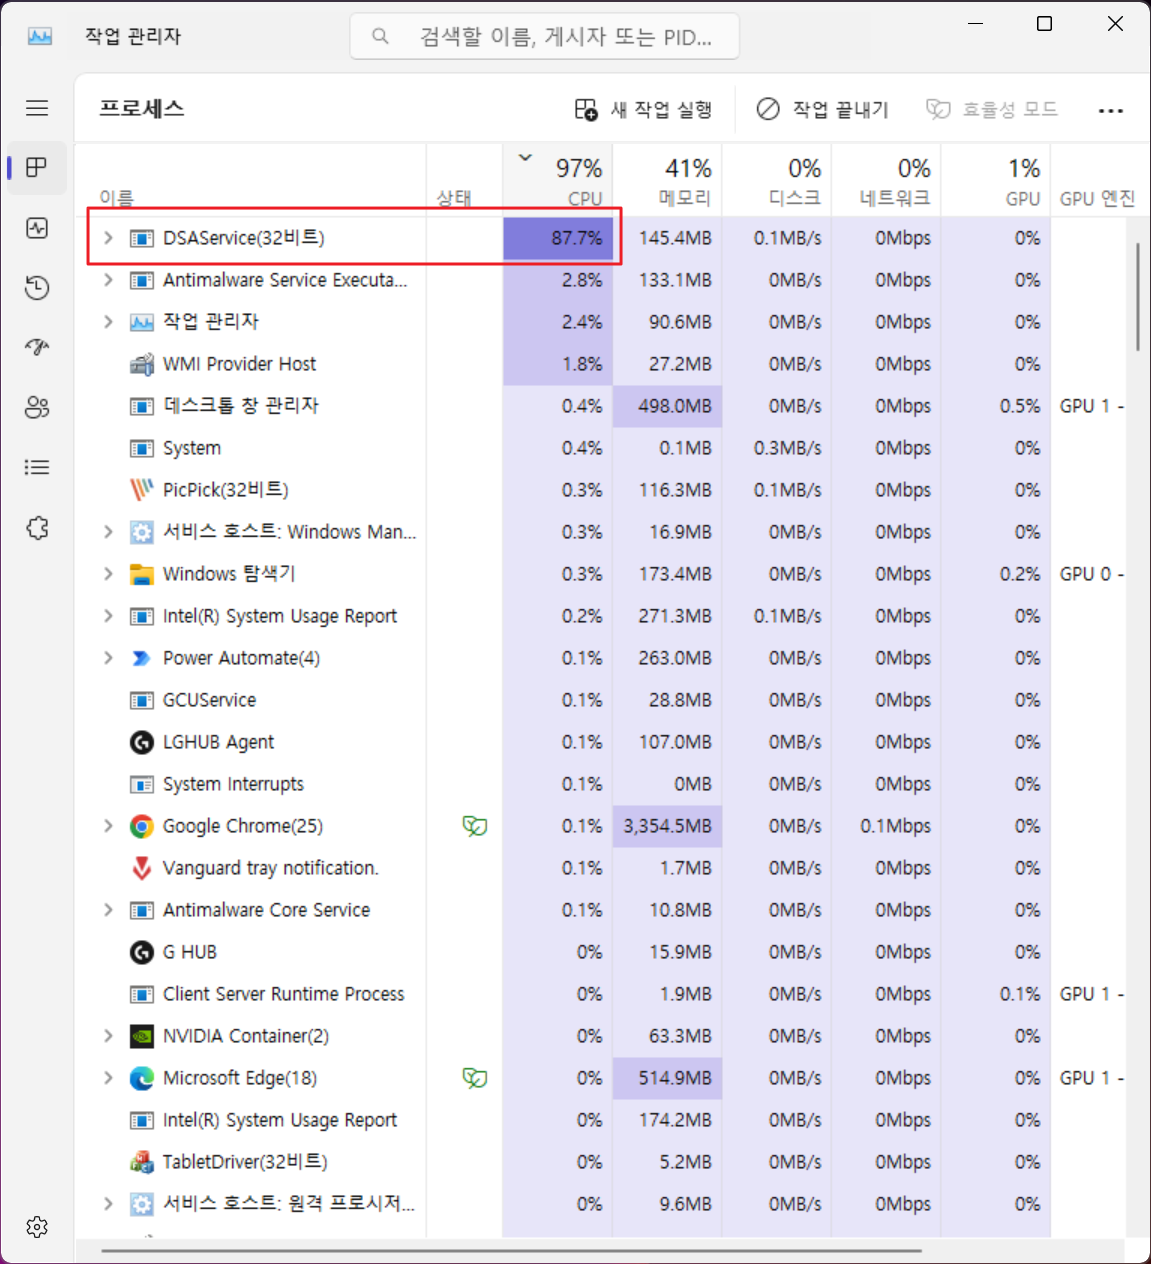Click the Google Chrome process icon

point(142,826)
